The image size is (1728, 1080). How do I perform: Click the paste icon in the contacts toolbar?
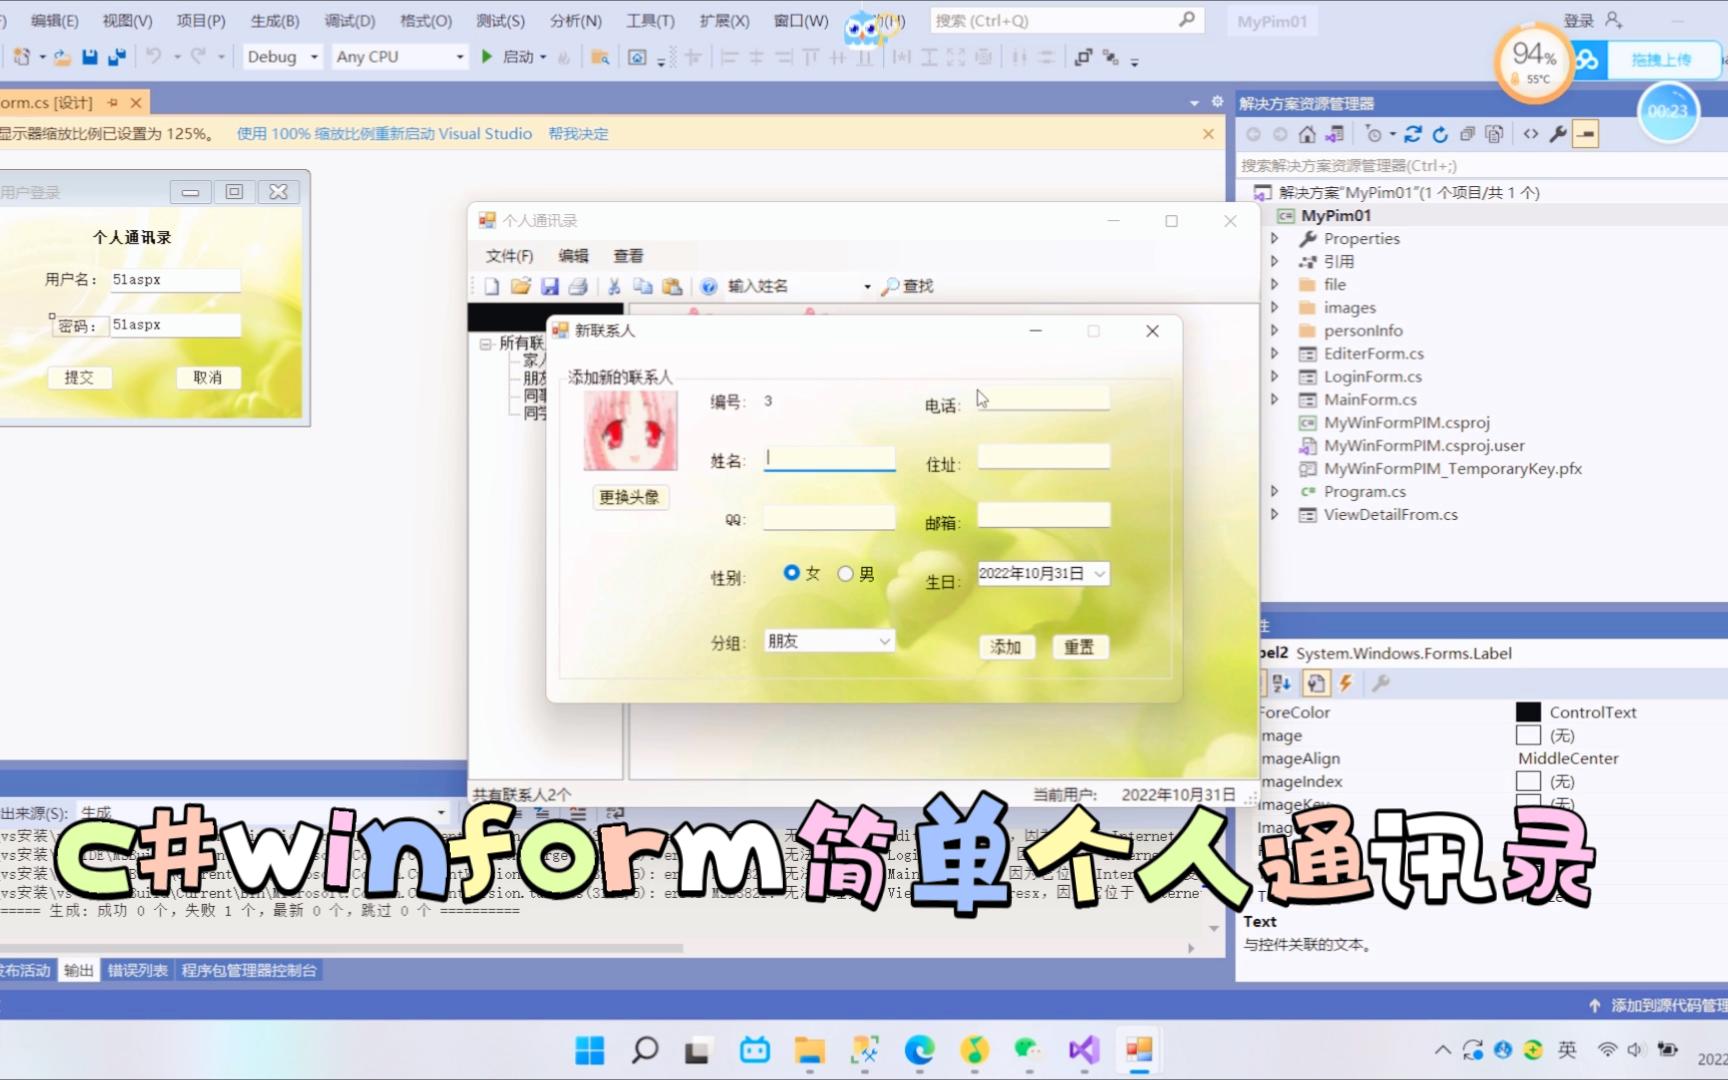[673, 286]
